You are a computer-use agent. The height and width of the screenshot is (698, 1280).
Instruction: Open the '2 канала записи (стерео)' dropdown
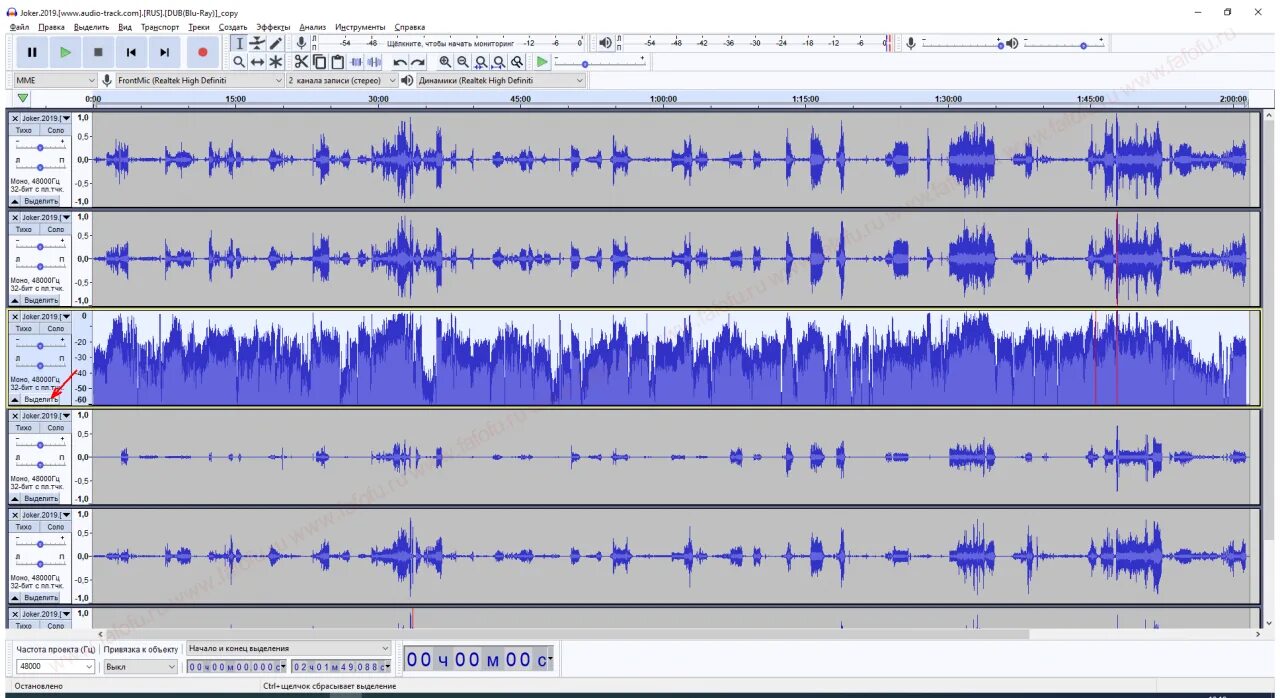click(341, 80)
